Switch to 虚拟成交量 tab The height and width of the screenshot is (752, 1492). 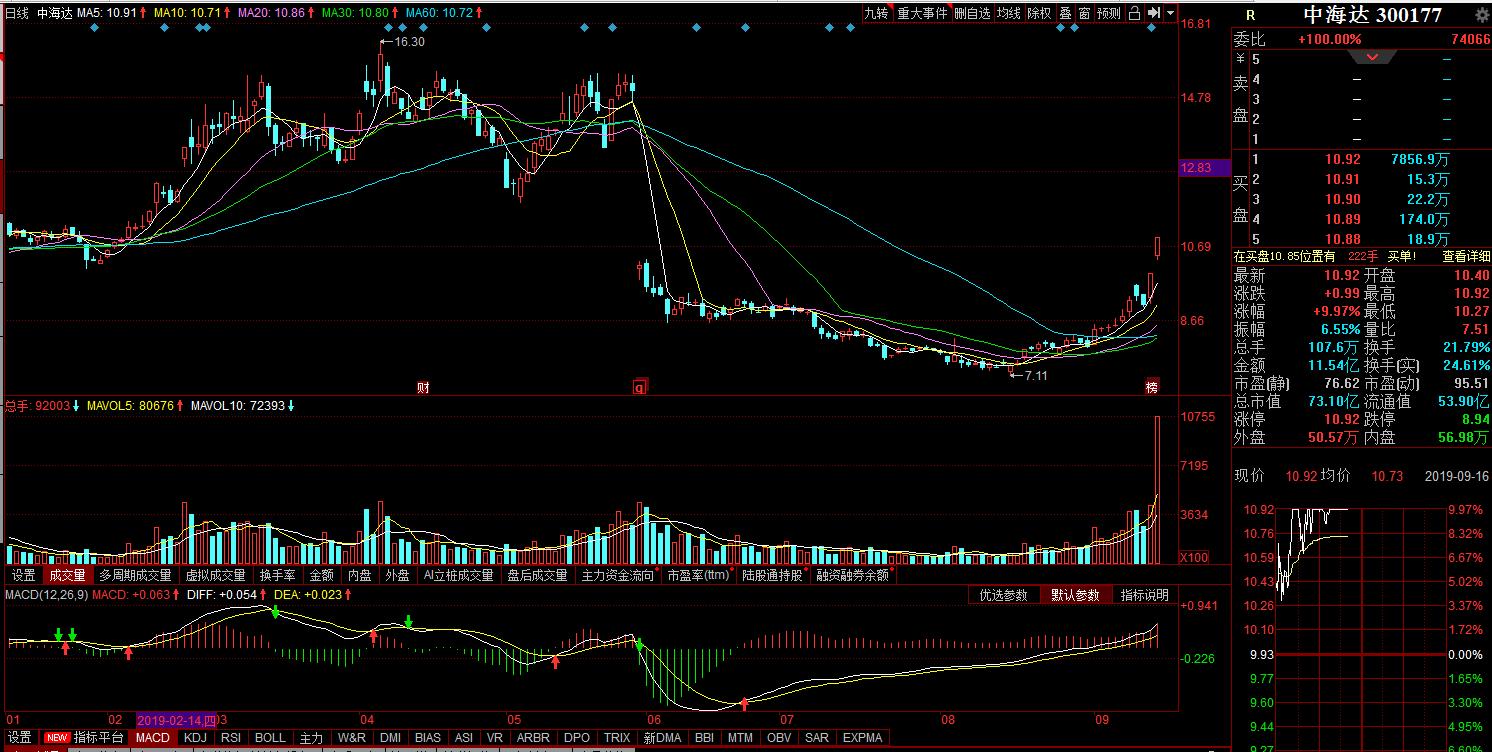[215, 575]
